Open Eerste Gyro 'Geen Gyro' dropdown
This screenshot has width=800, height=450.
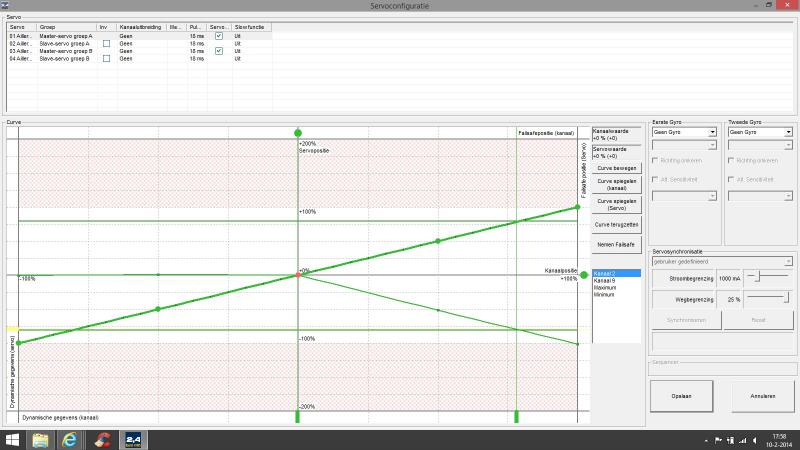point(684,132)
